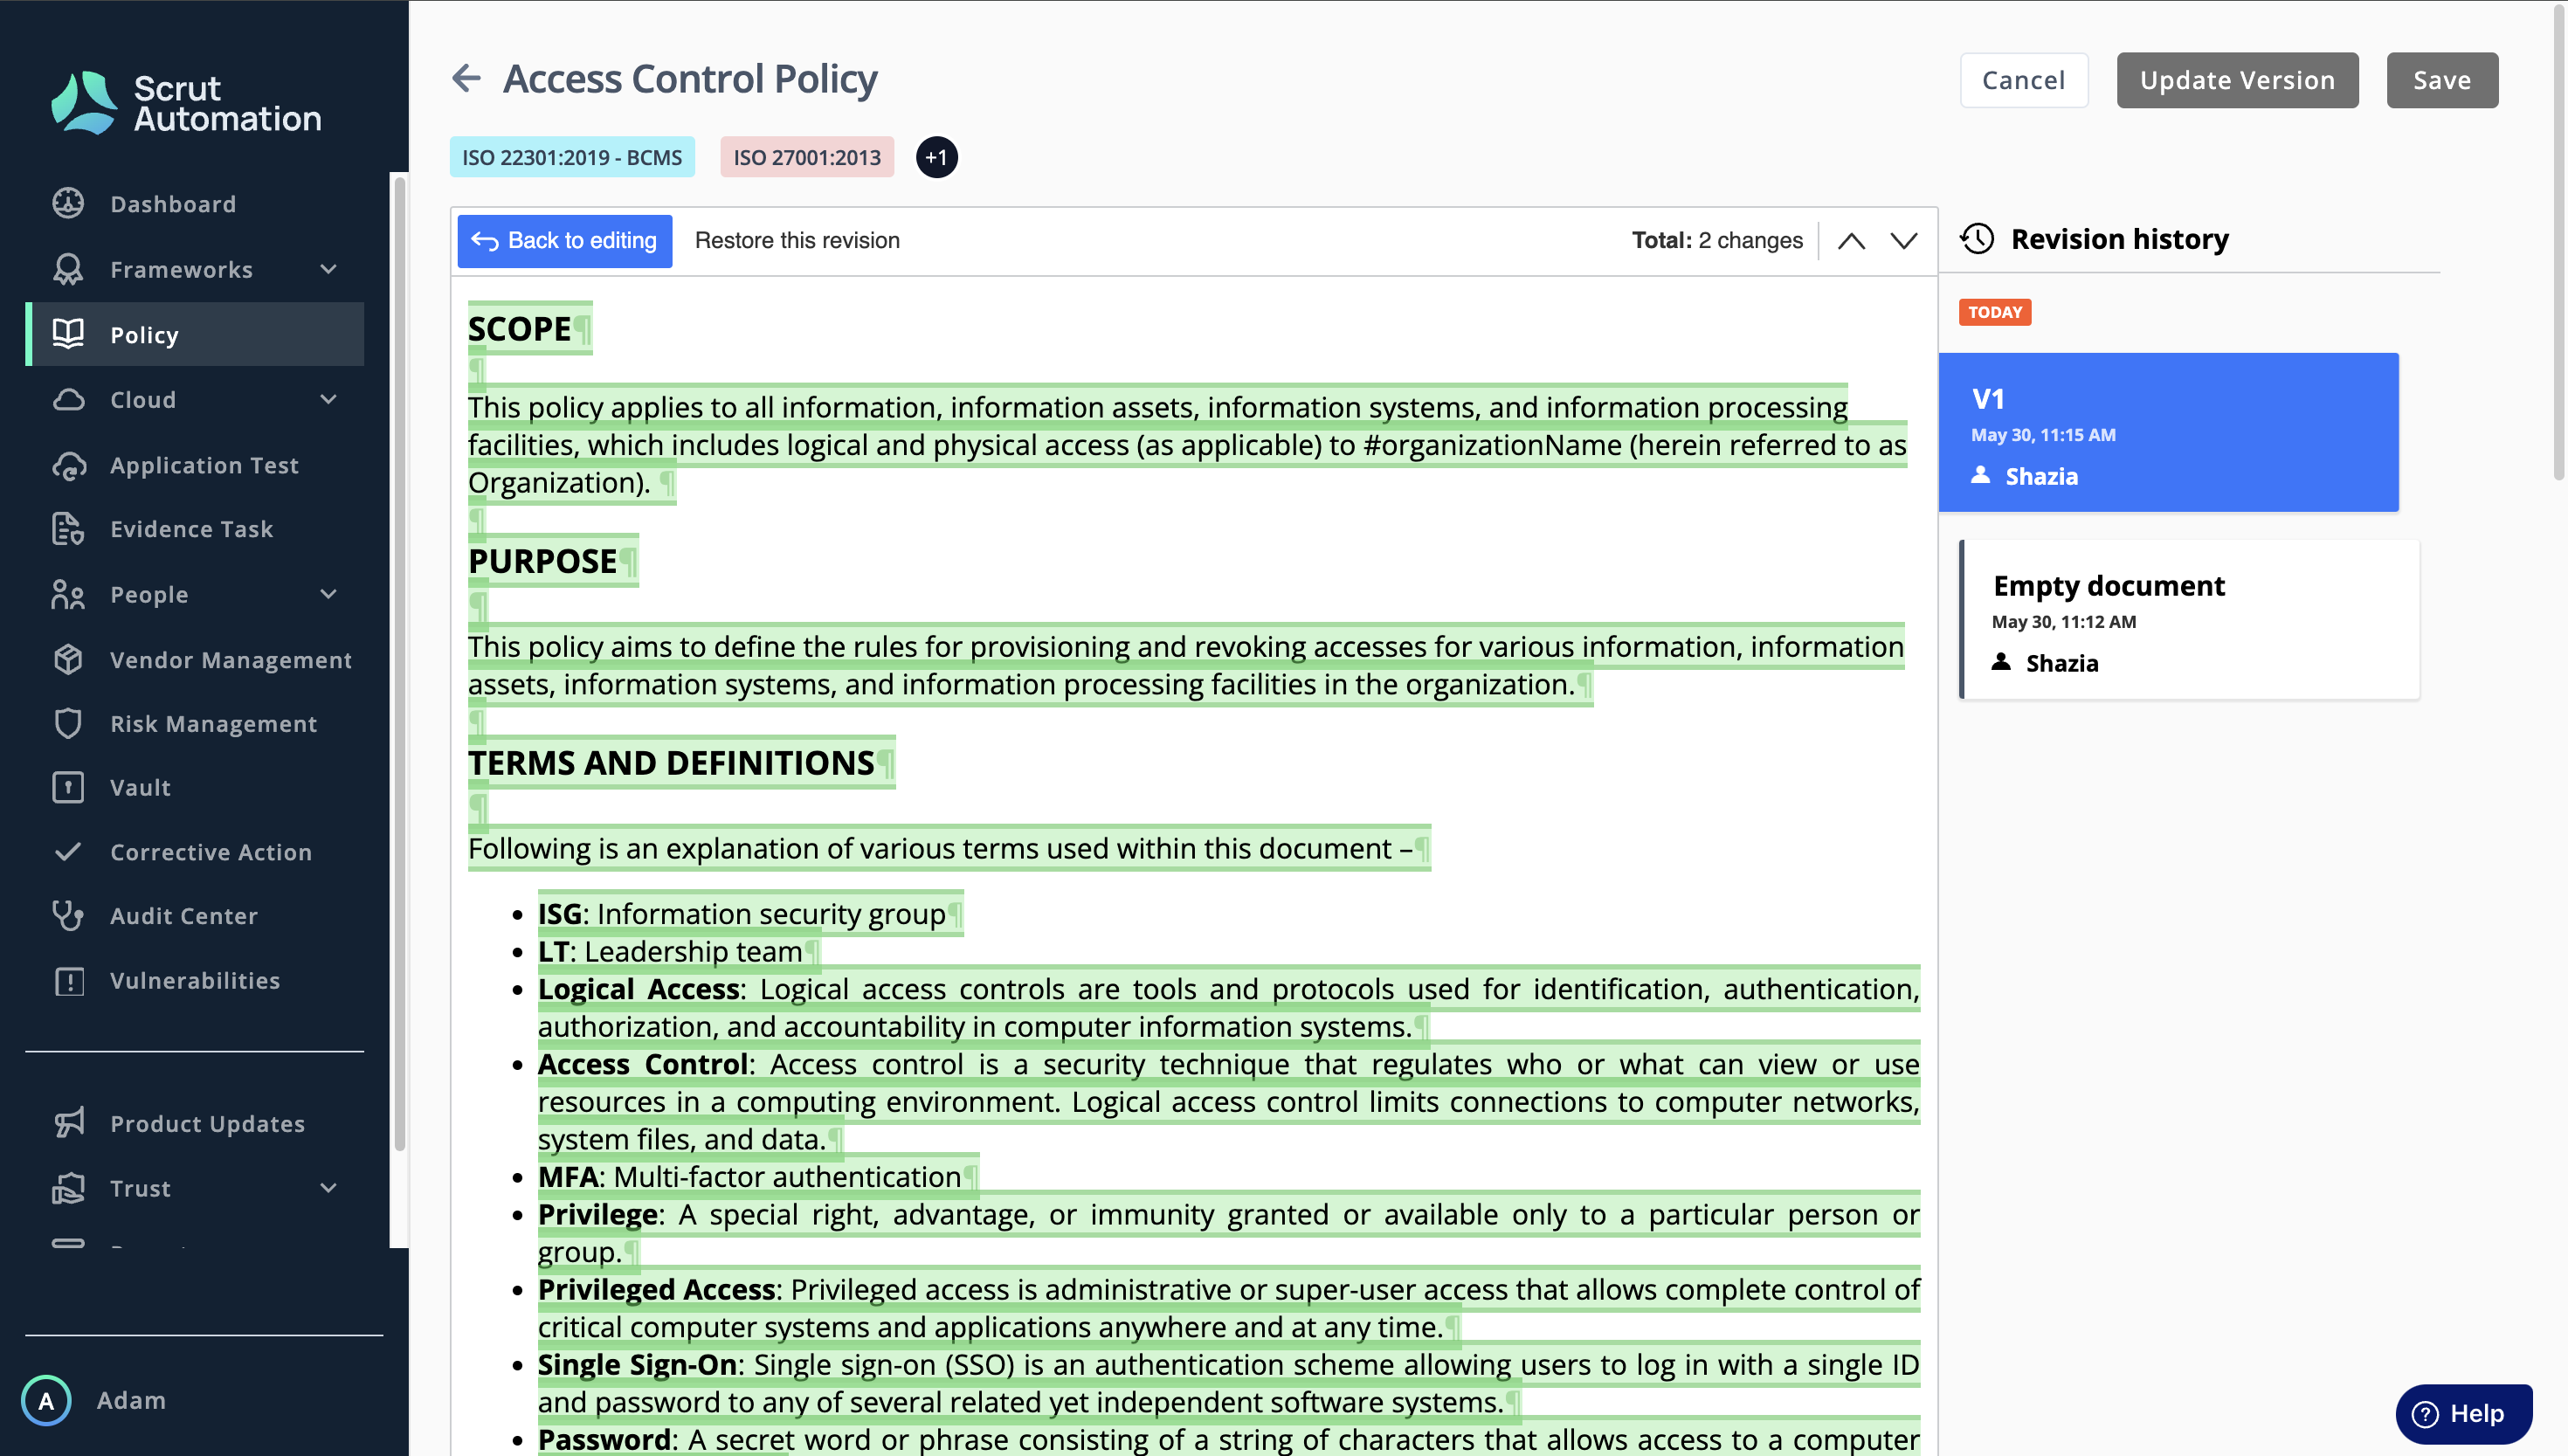Click the Help question mark icon
Viewport: 2568px width, 1456px height.
(2425, 1414)
